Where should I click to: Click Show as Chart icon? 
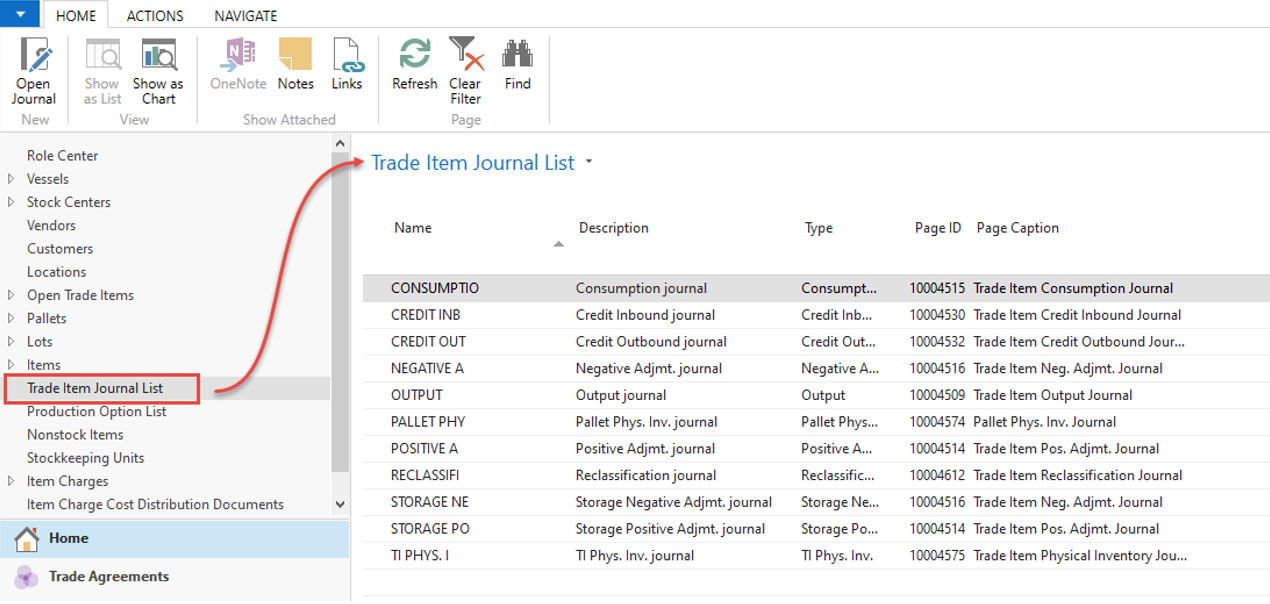pos(158,56)
